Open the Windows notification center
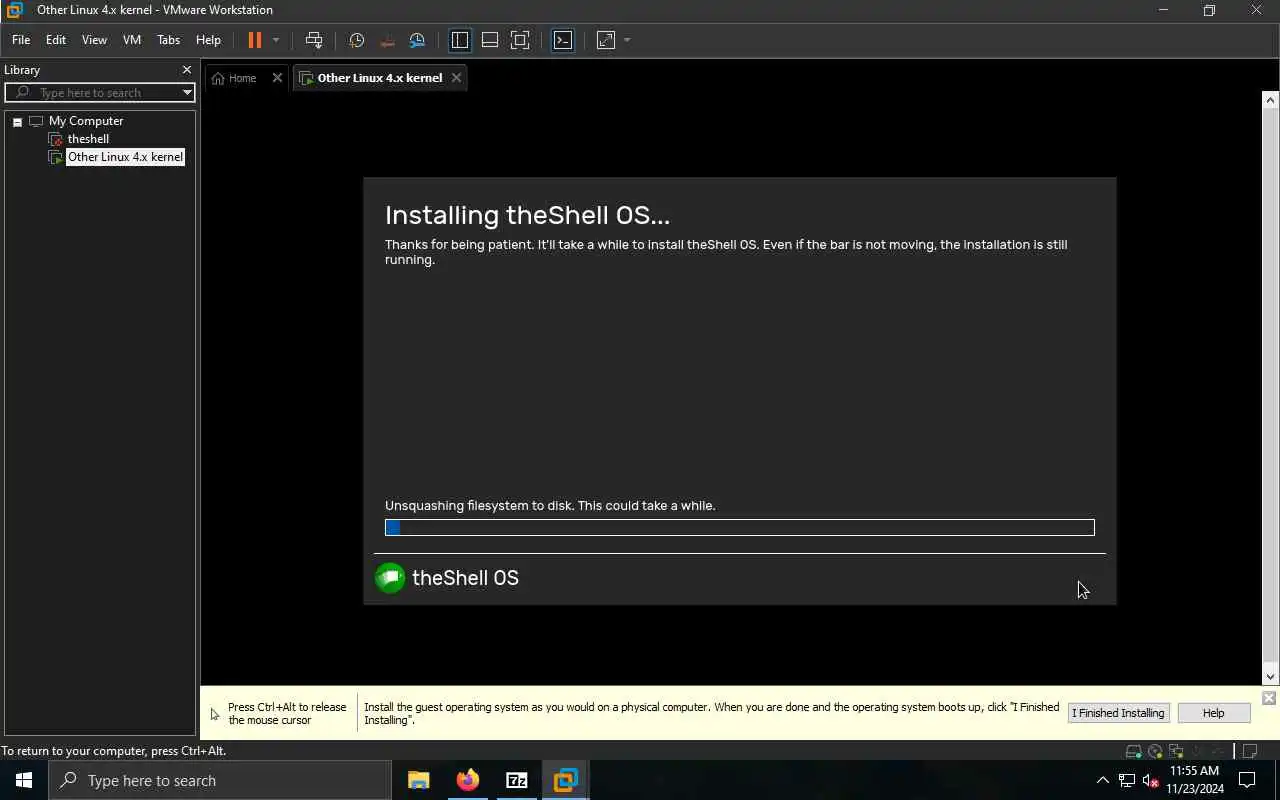This screenshot has height=800, width=1280. point(1248,780)
